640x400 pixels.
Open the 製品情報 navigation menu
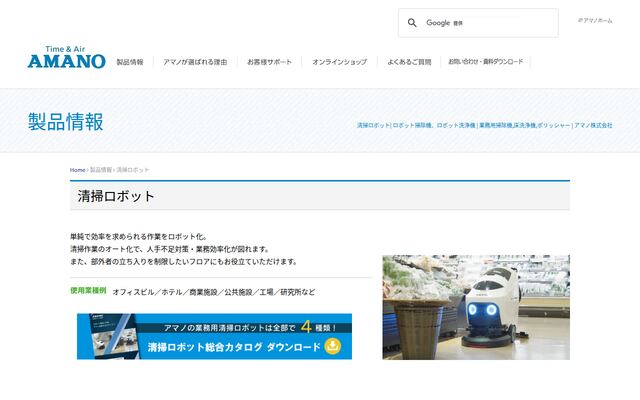130,62
